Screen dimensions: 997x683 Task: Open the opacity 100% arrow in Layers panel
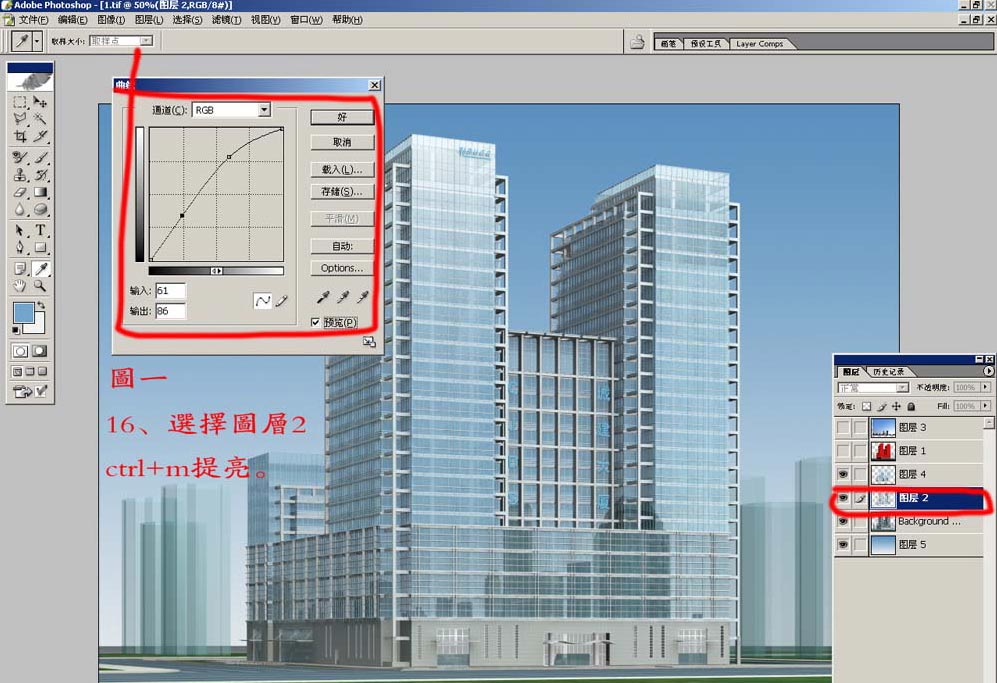[986, 387]
